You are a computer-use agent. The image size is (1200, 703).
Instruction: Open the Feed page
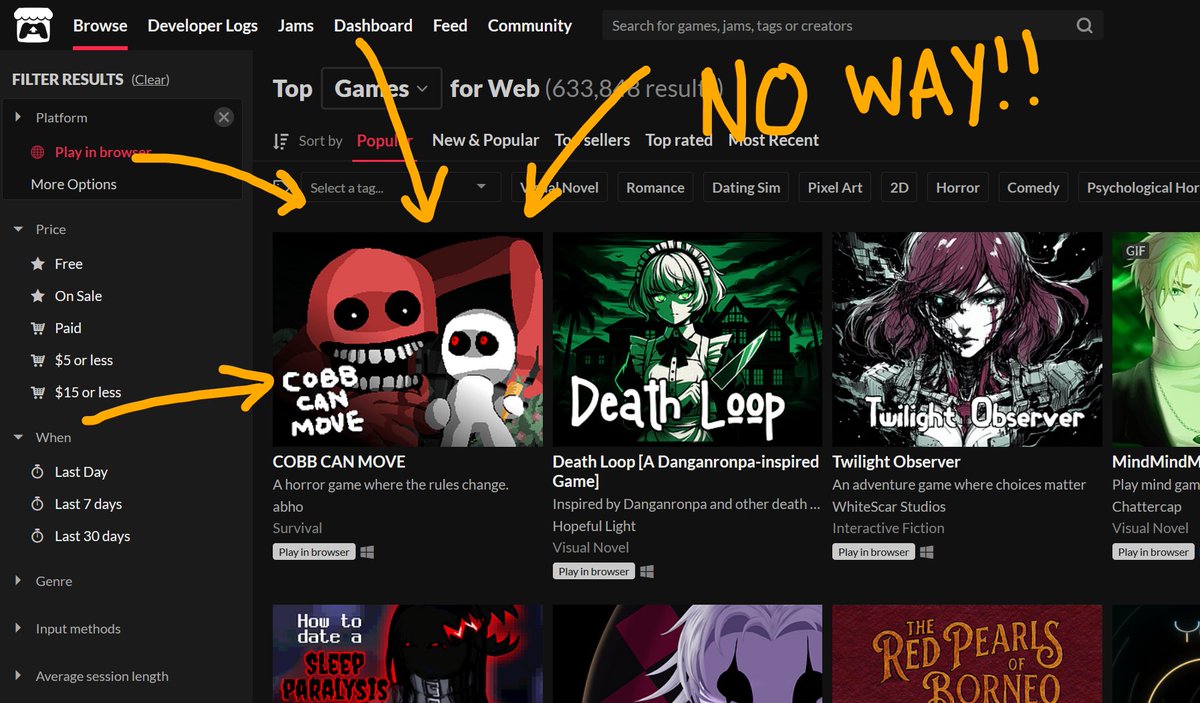pos(450,26)
